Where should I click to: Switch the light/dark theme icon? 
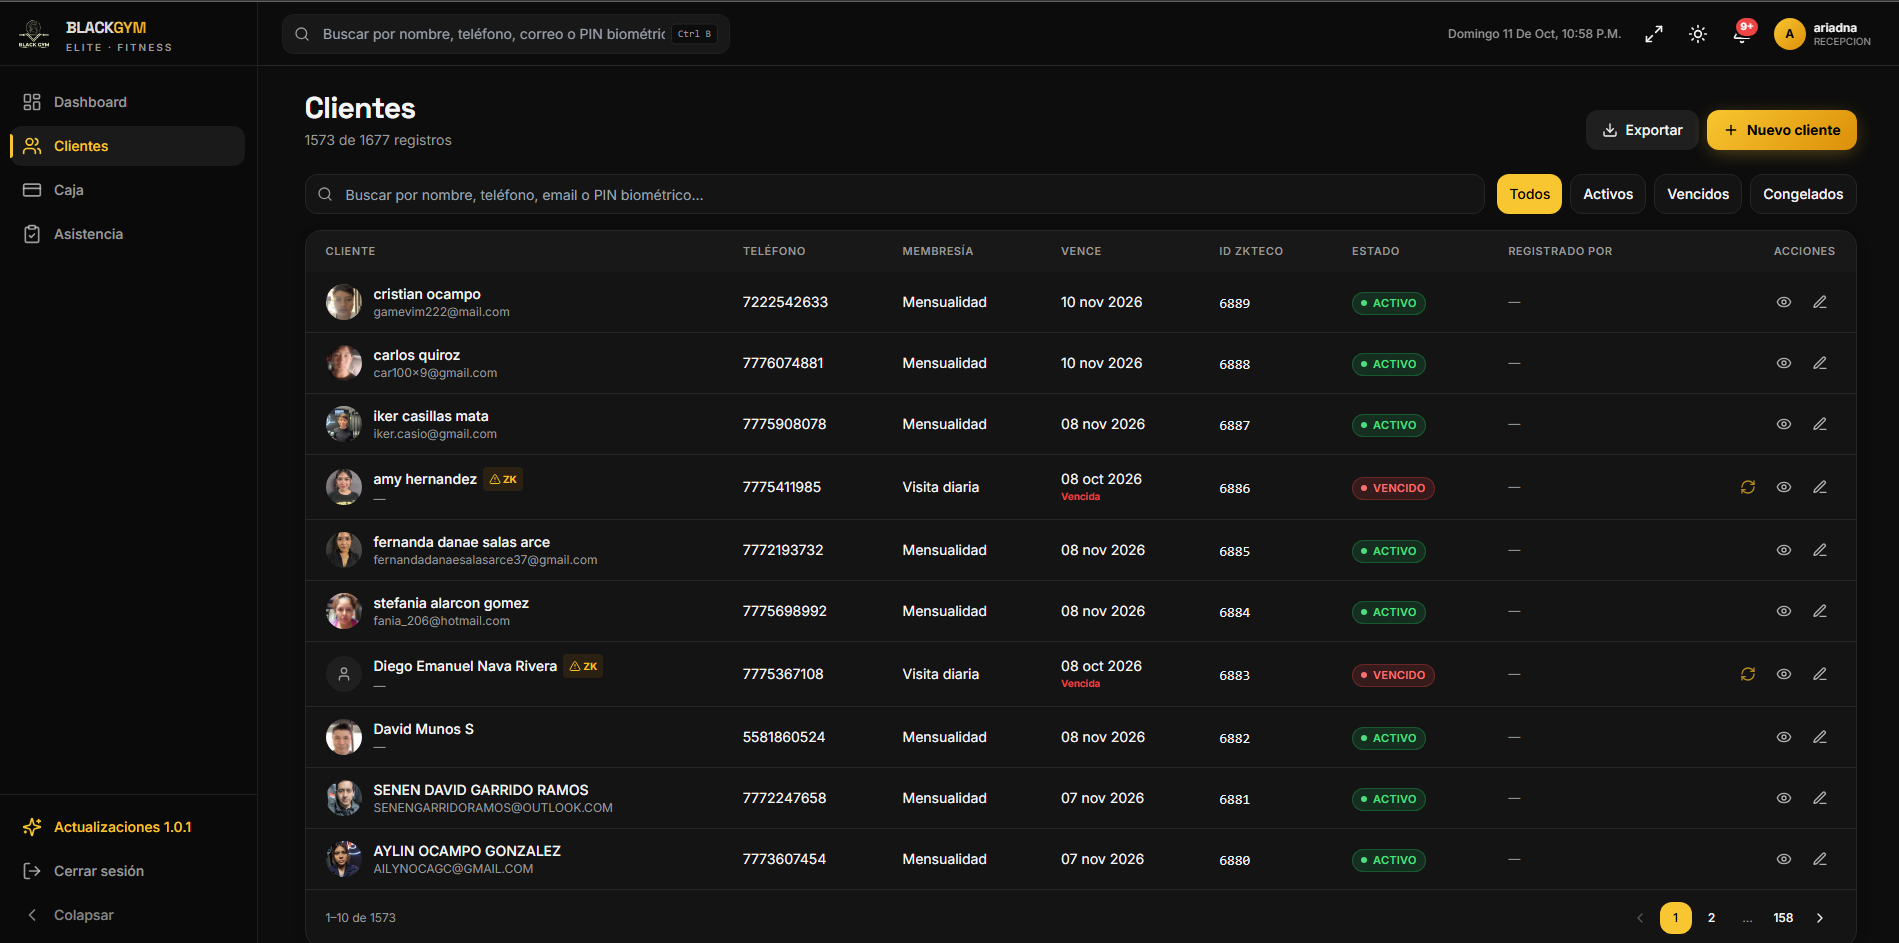(1698, 34)
